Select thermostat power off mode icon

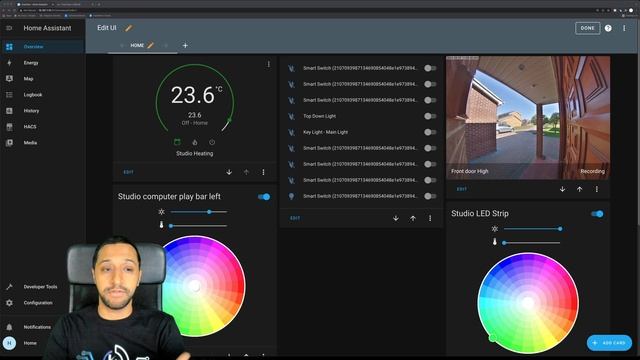[x=212, y=142]
